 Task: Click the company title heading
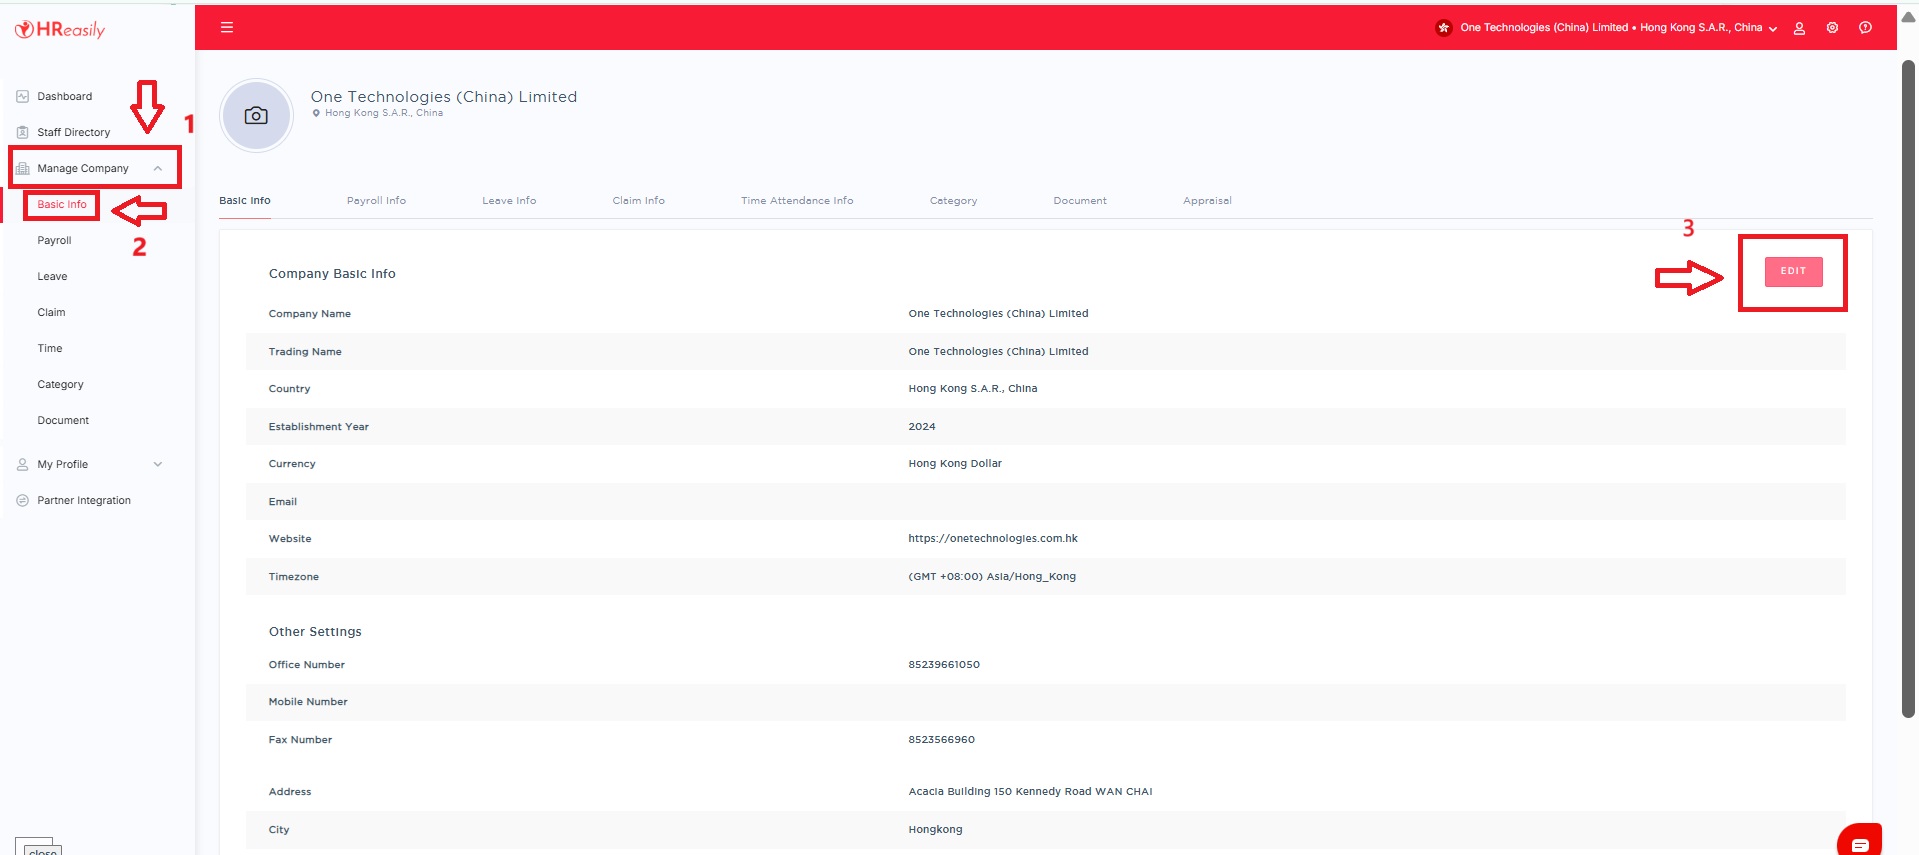[444, 96]
